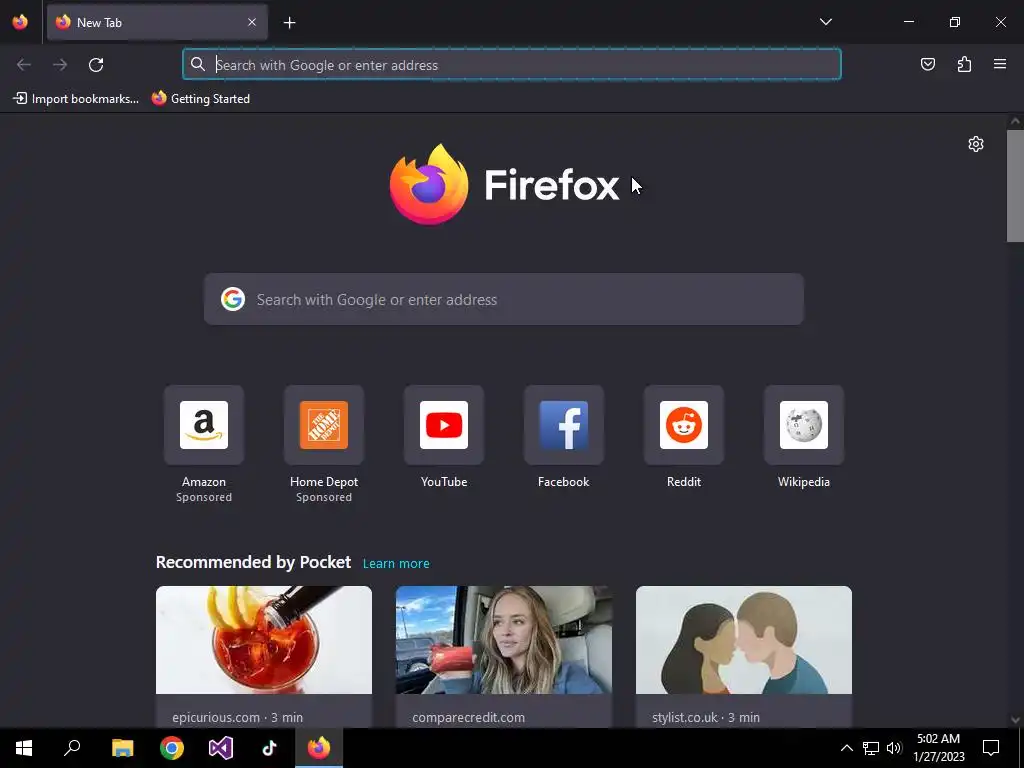Open the Extensions puzzle icon
Screen dimensions: 1024x768
[x=964, y=64]
